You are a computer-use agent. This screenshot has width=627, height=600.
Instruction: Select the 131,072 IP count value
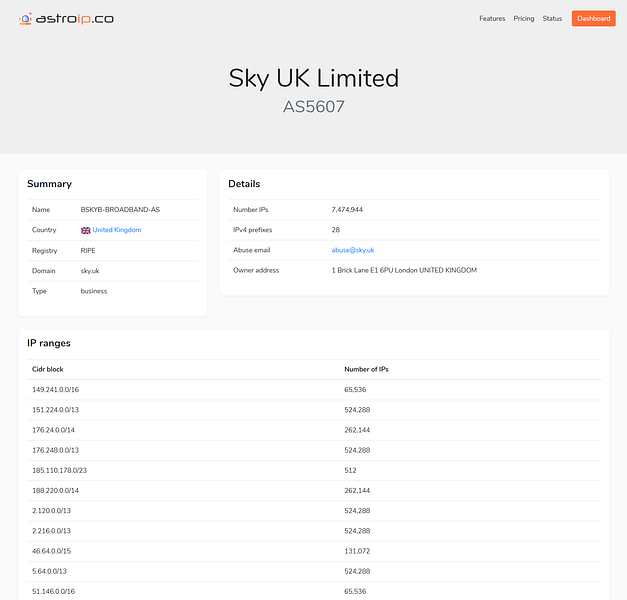(x=357, y=551)
